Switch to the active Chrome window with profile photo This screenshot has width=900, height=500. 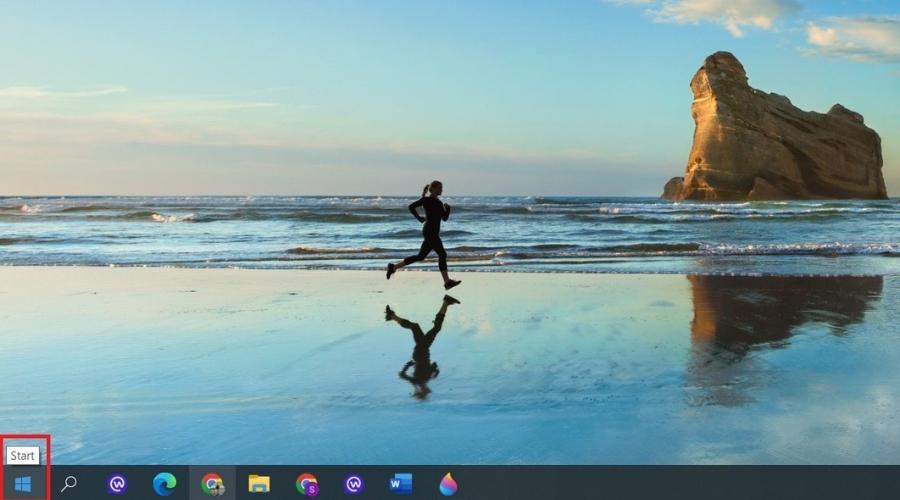pyautogui.click(x=212, y=484)
